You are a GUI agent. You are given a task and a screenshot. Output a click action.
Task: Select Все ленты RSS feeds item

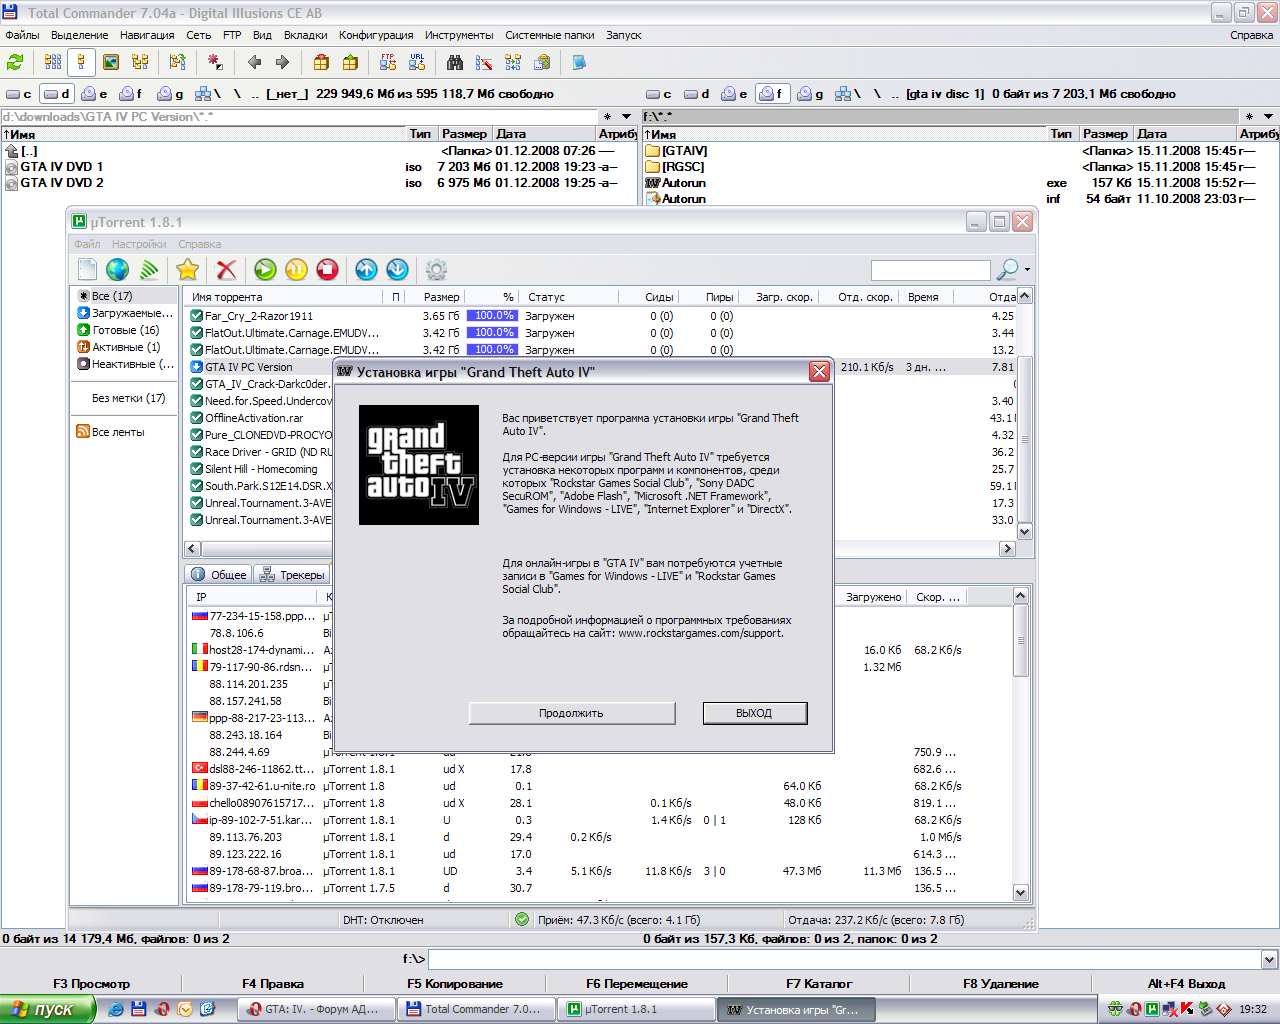(x=111, y=432)
